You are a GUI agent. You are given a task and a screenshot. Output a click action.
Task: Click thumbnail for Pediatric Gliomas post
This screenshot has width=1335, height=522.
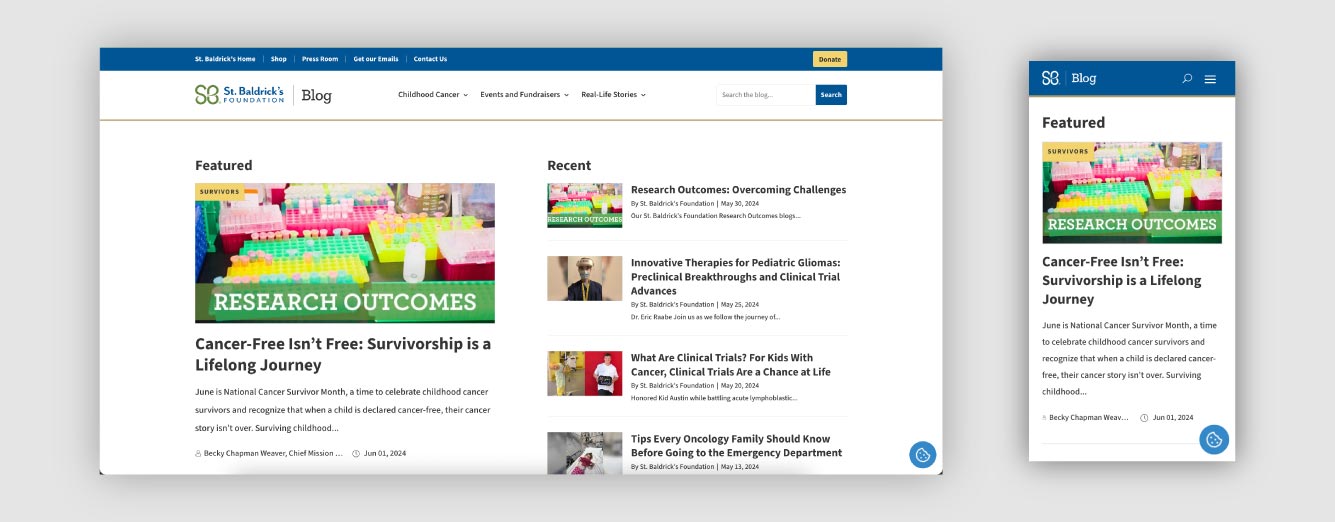click(x=585, y=278)
